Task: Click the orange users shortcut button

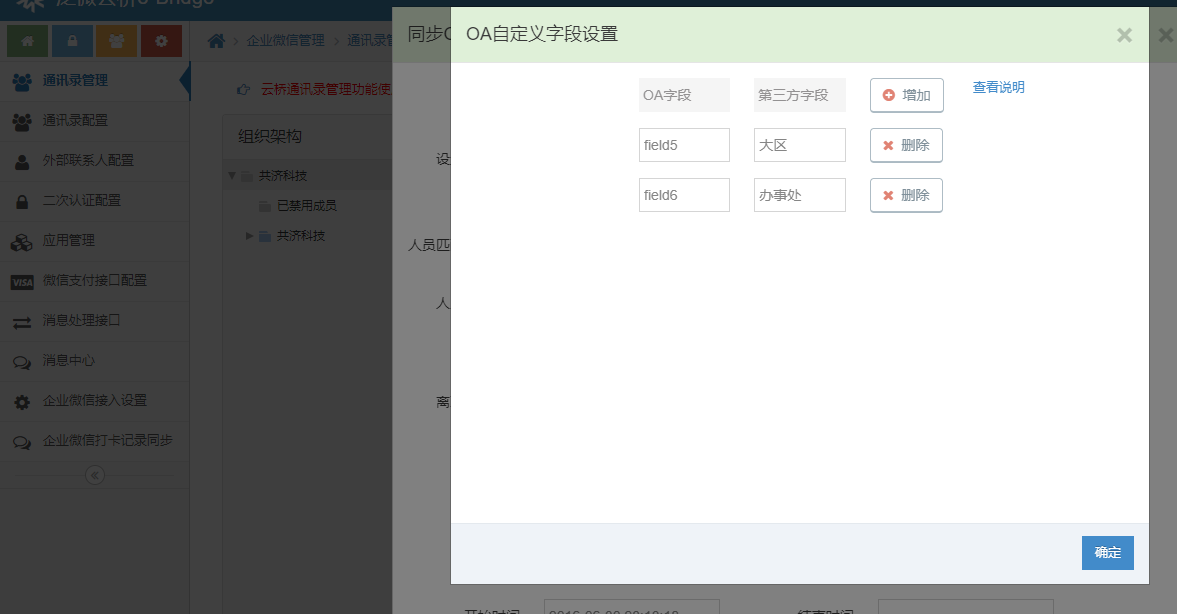Action: [117, 41]
